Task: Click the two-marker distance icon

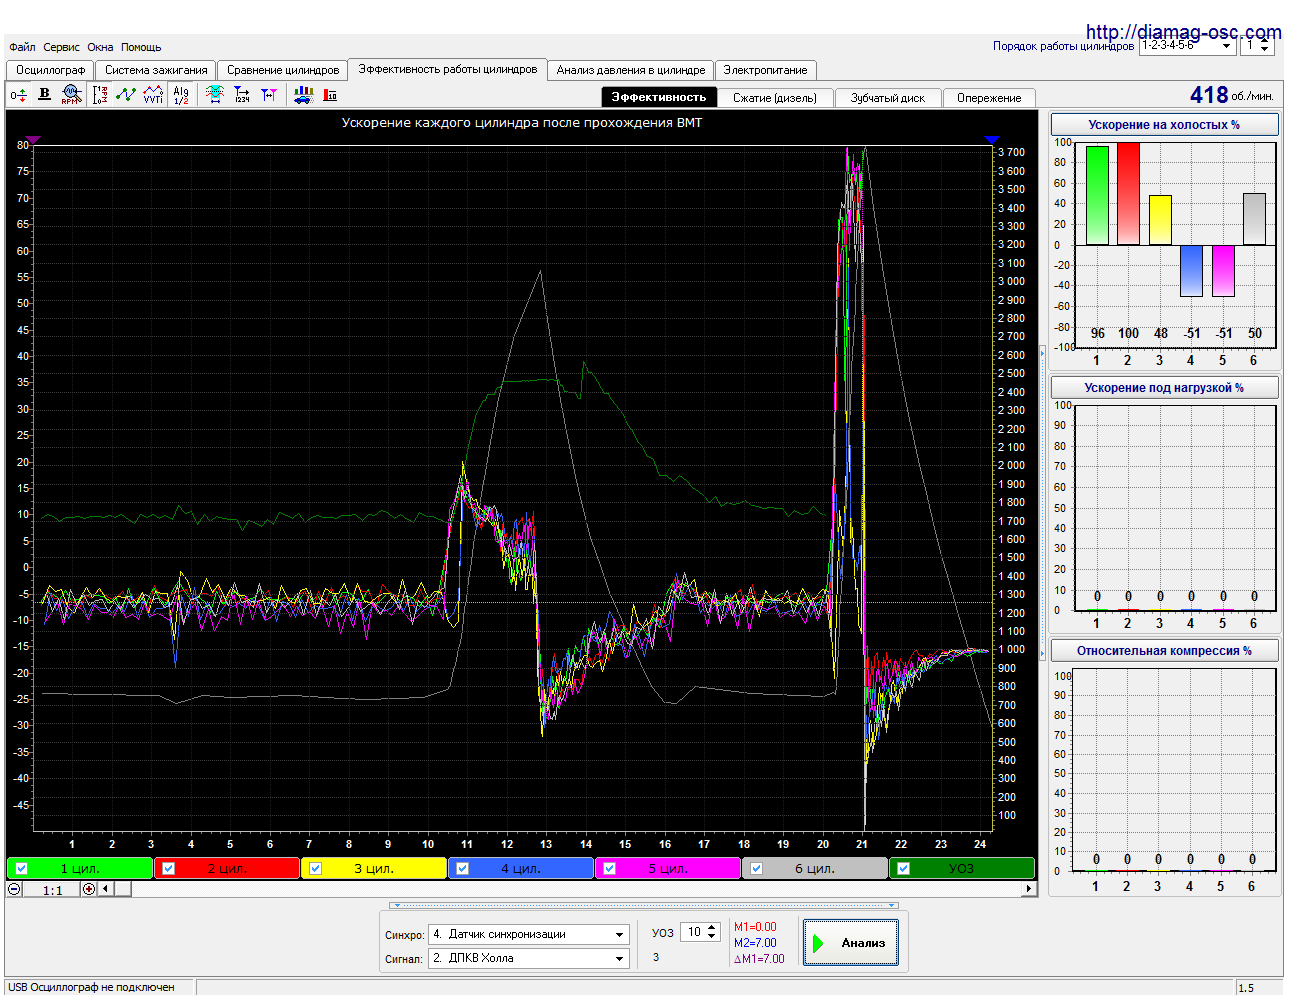Action: click(x=269, y=95)
